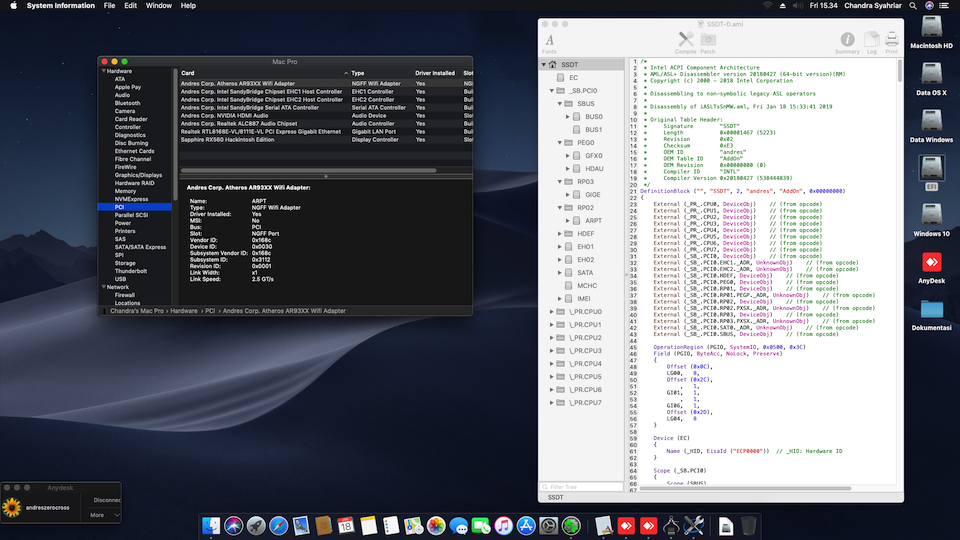Viewport: 960px width, 540px height.
Task: Open the Chandra Syahriar user menu
Action: (x=872, y=6)
